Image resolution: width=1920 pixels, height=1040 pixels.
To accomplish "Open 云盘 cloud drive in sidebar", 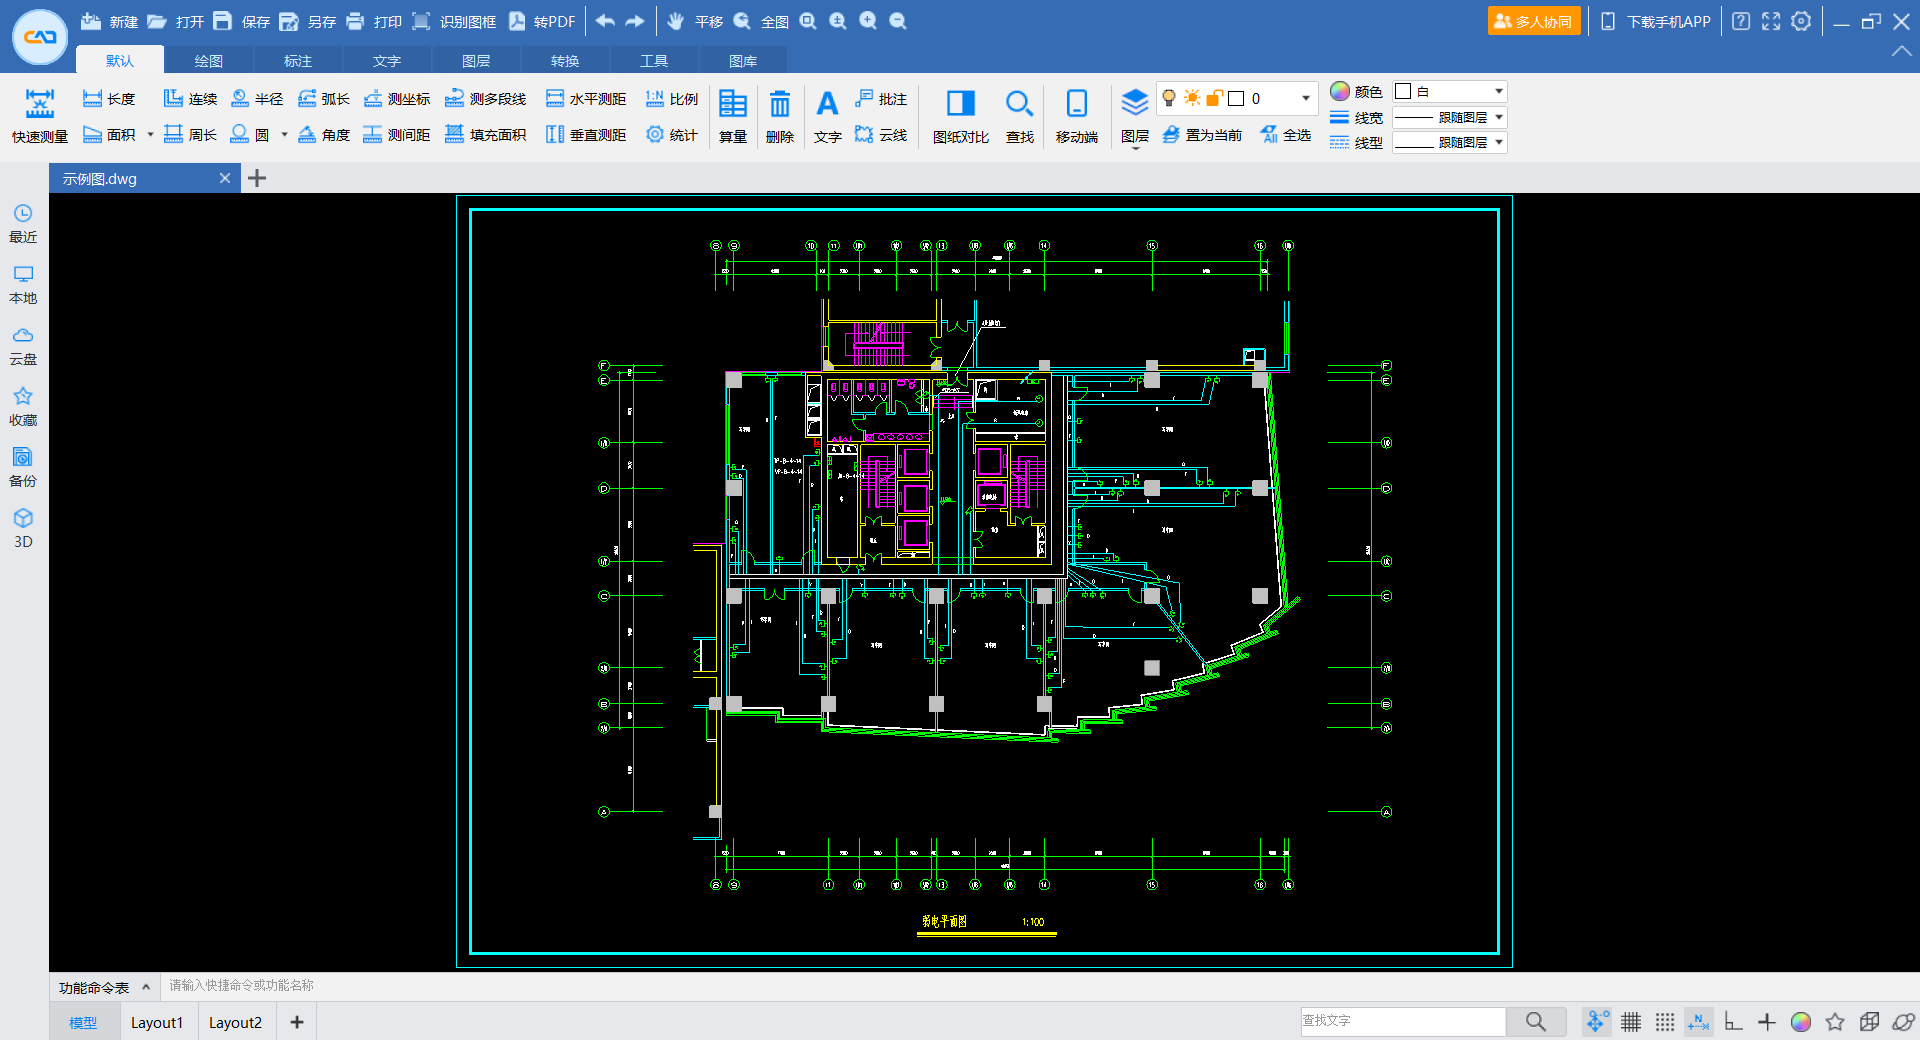I will [23, 345].
